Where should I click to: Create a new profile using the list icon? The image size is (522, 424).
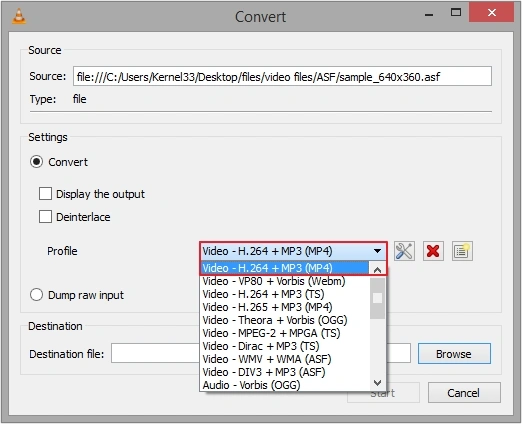462,251
